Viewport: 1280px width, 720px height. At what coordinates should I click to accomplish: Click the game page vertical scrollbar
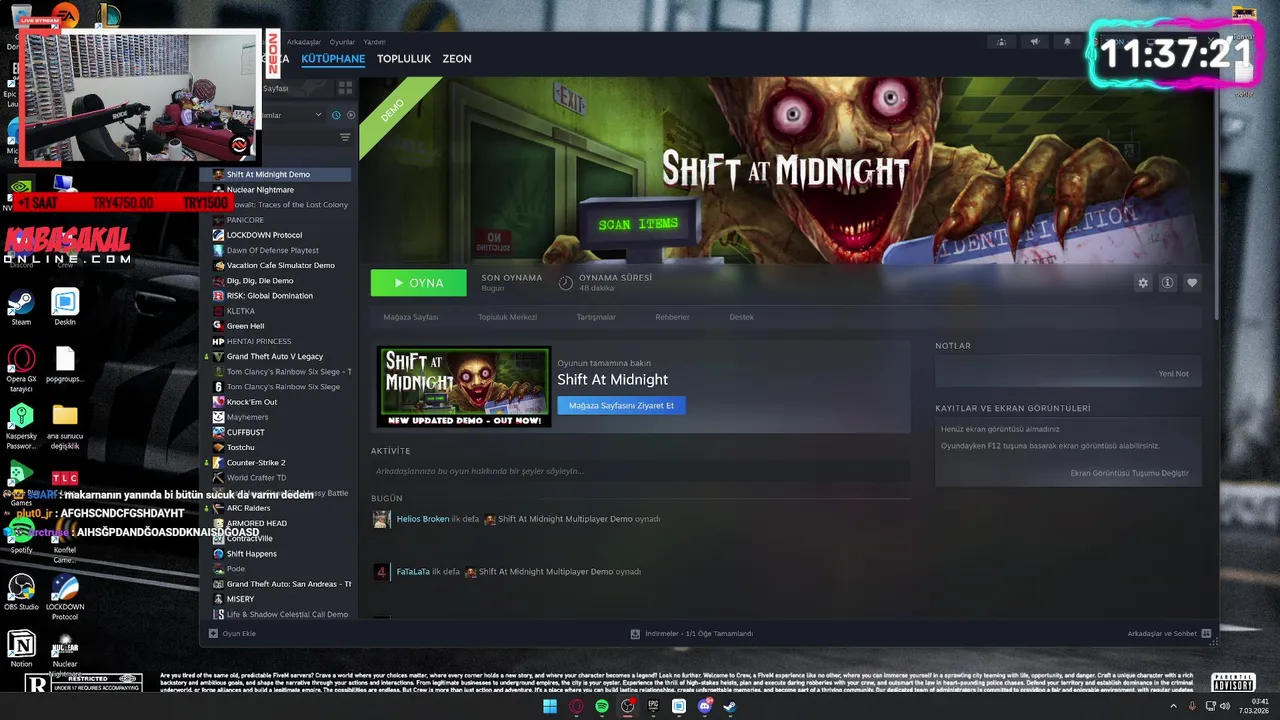tap(1215, 200)
